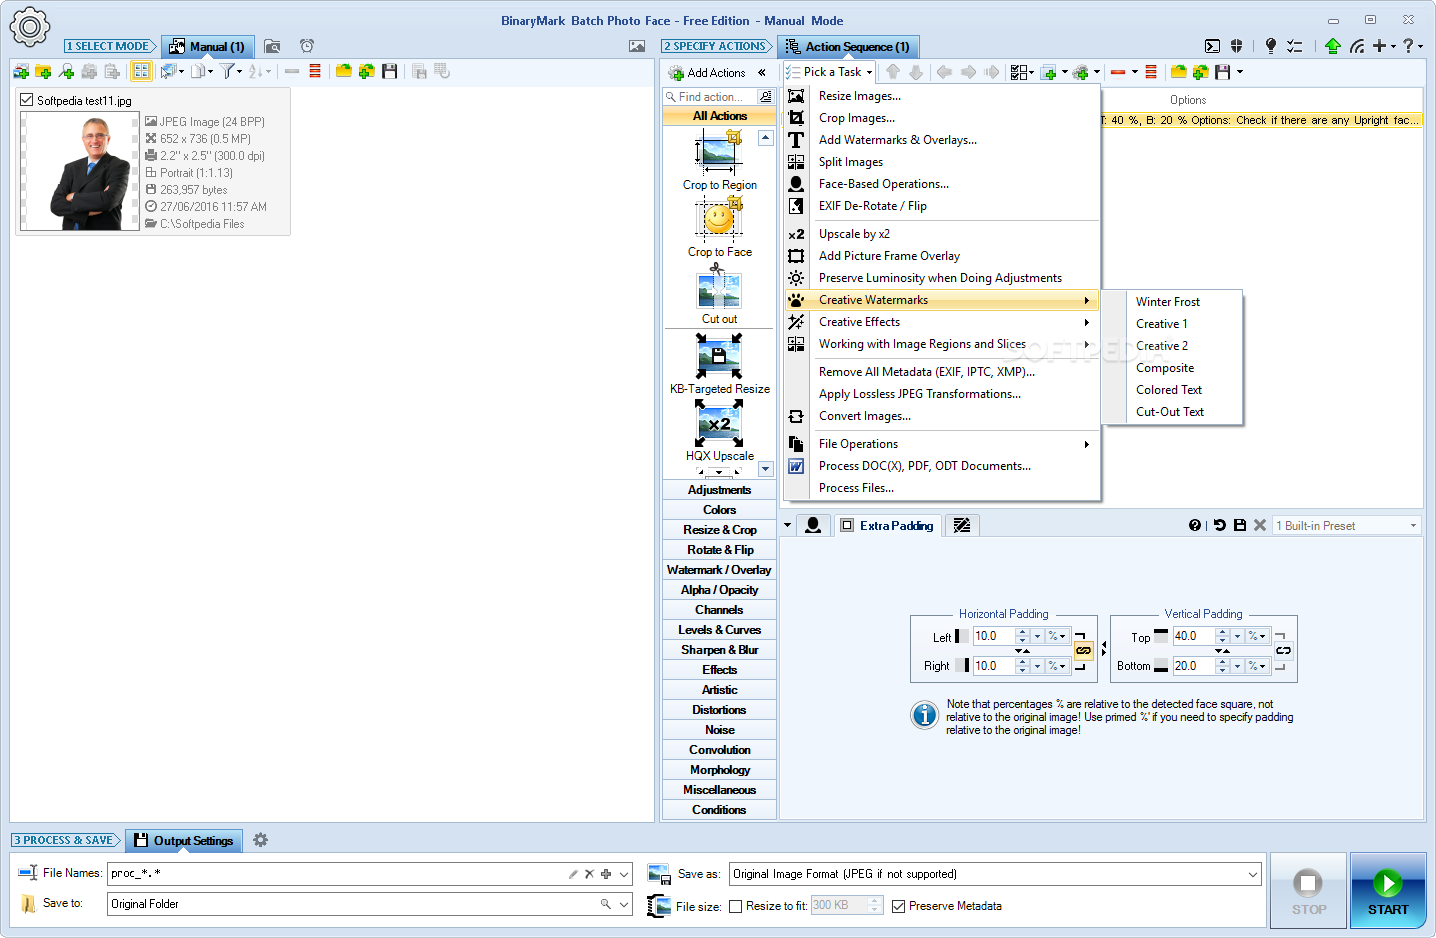Click the Left padding value field
Image resolution: width=1436 pixels, height=938 pixels.
[993, 636]
